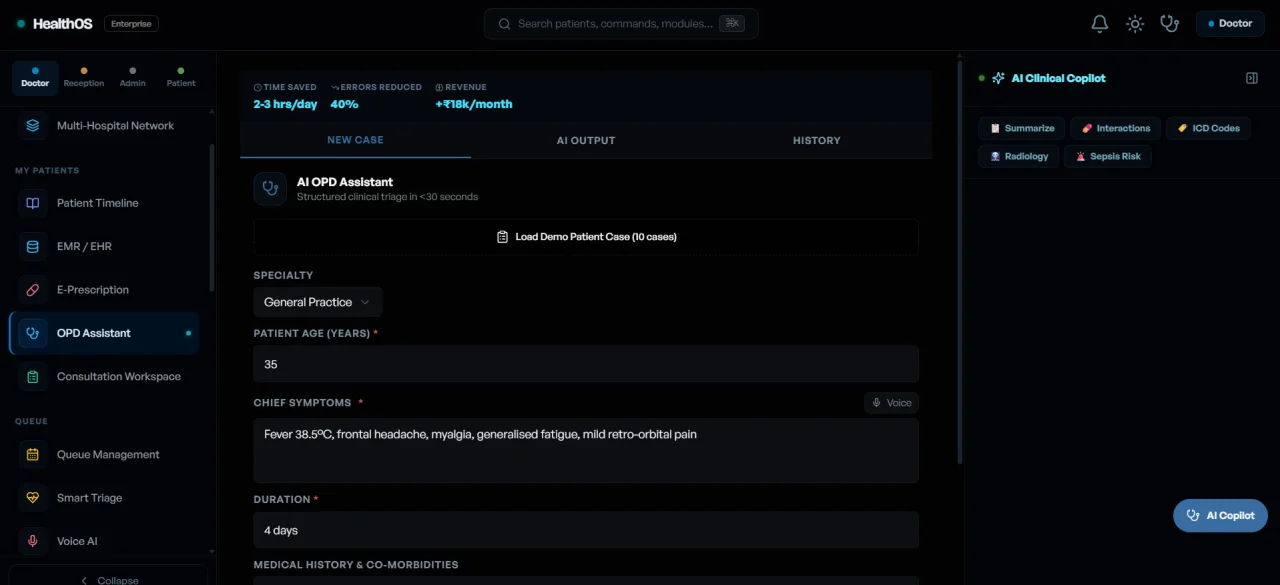This screenshot has height=585, width=1280.
Task: Click the Sepsis Risk chip
Action: [x=1108, y=156]
